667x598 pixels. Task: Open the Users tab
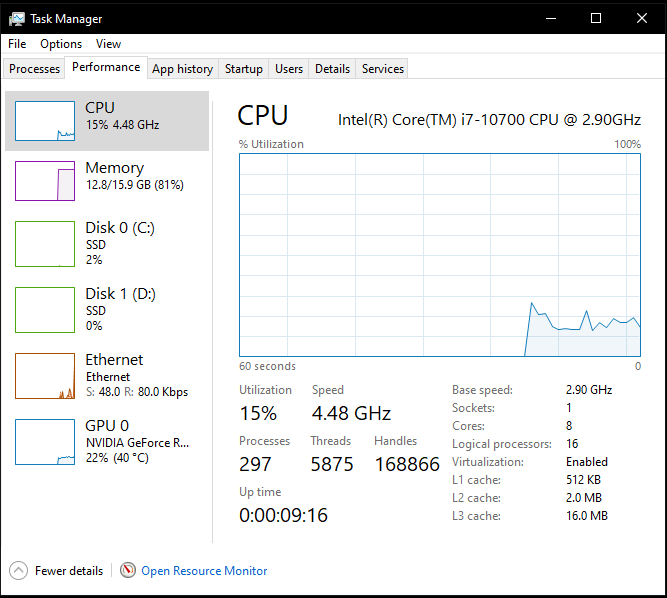click(x=289, y=69)
